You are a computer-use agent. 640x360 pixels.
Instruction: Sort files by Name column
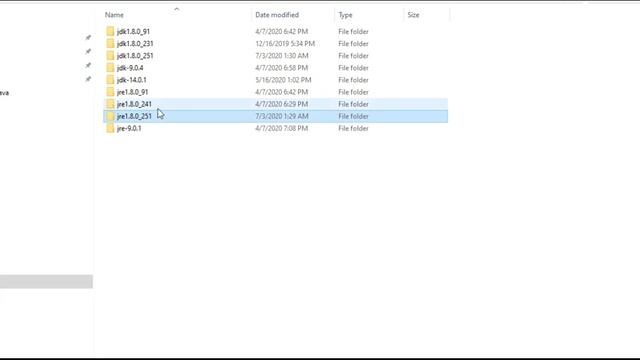(114, 15)
